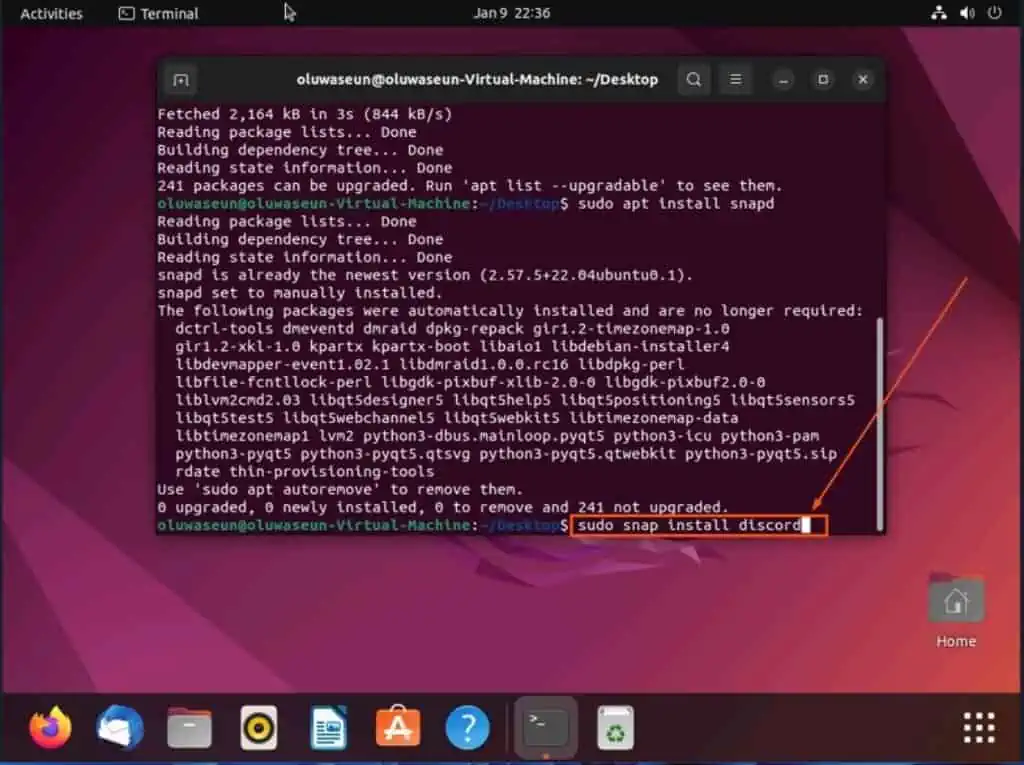Open the Trash from the dock
The image size is (1024, 765).
click(615, 727)
